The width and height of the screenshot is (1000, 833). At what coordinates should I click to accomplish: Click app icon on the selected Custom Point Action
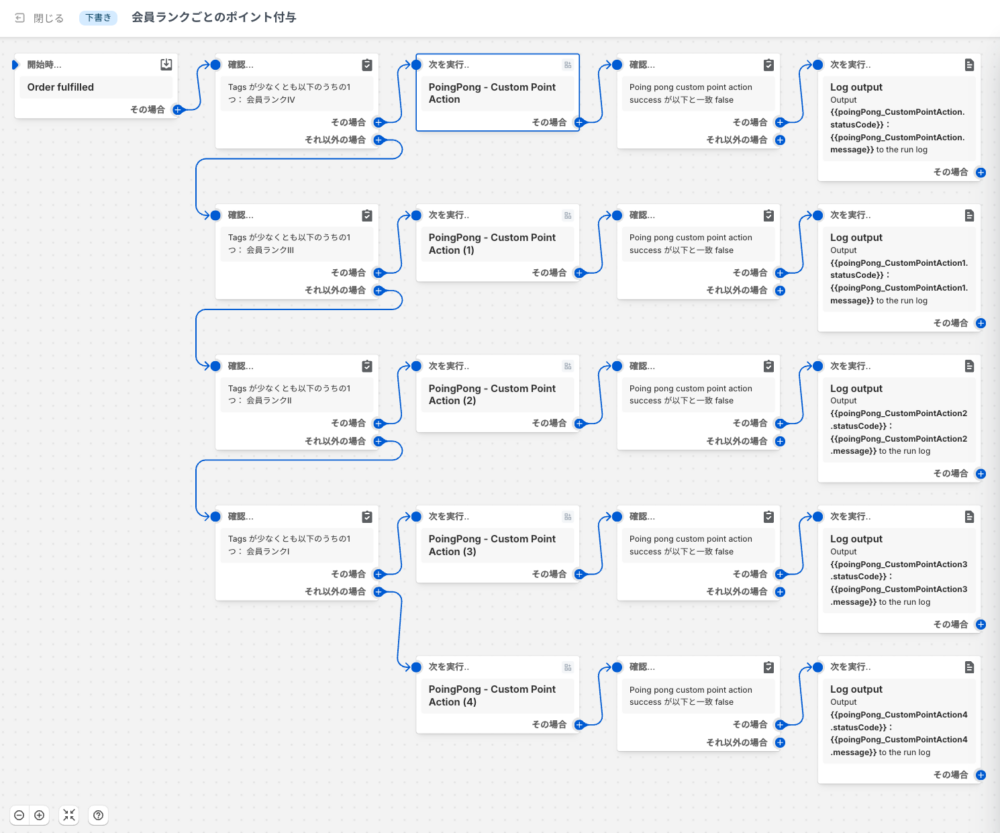coord(568,64)
